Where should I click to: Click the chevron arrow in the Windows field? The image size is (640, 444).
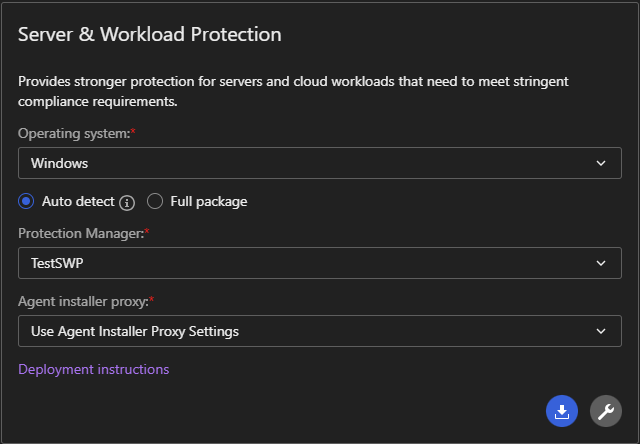[601, 163]
